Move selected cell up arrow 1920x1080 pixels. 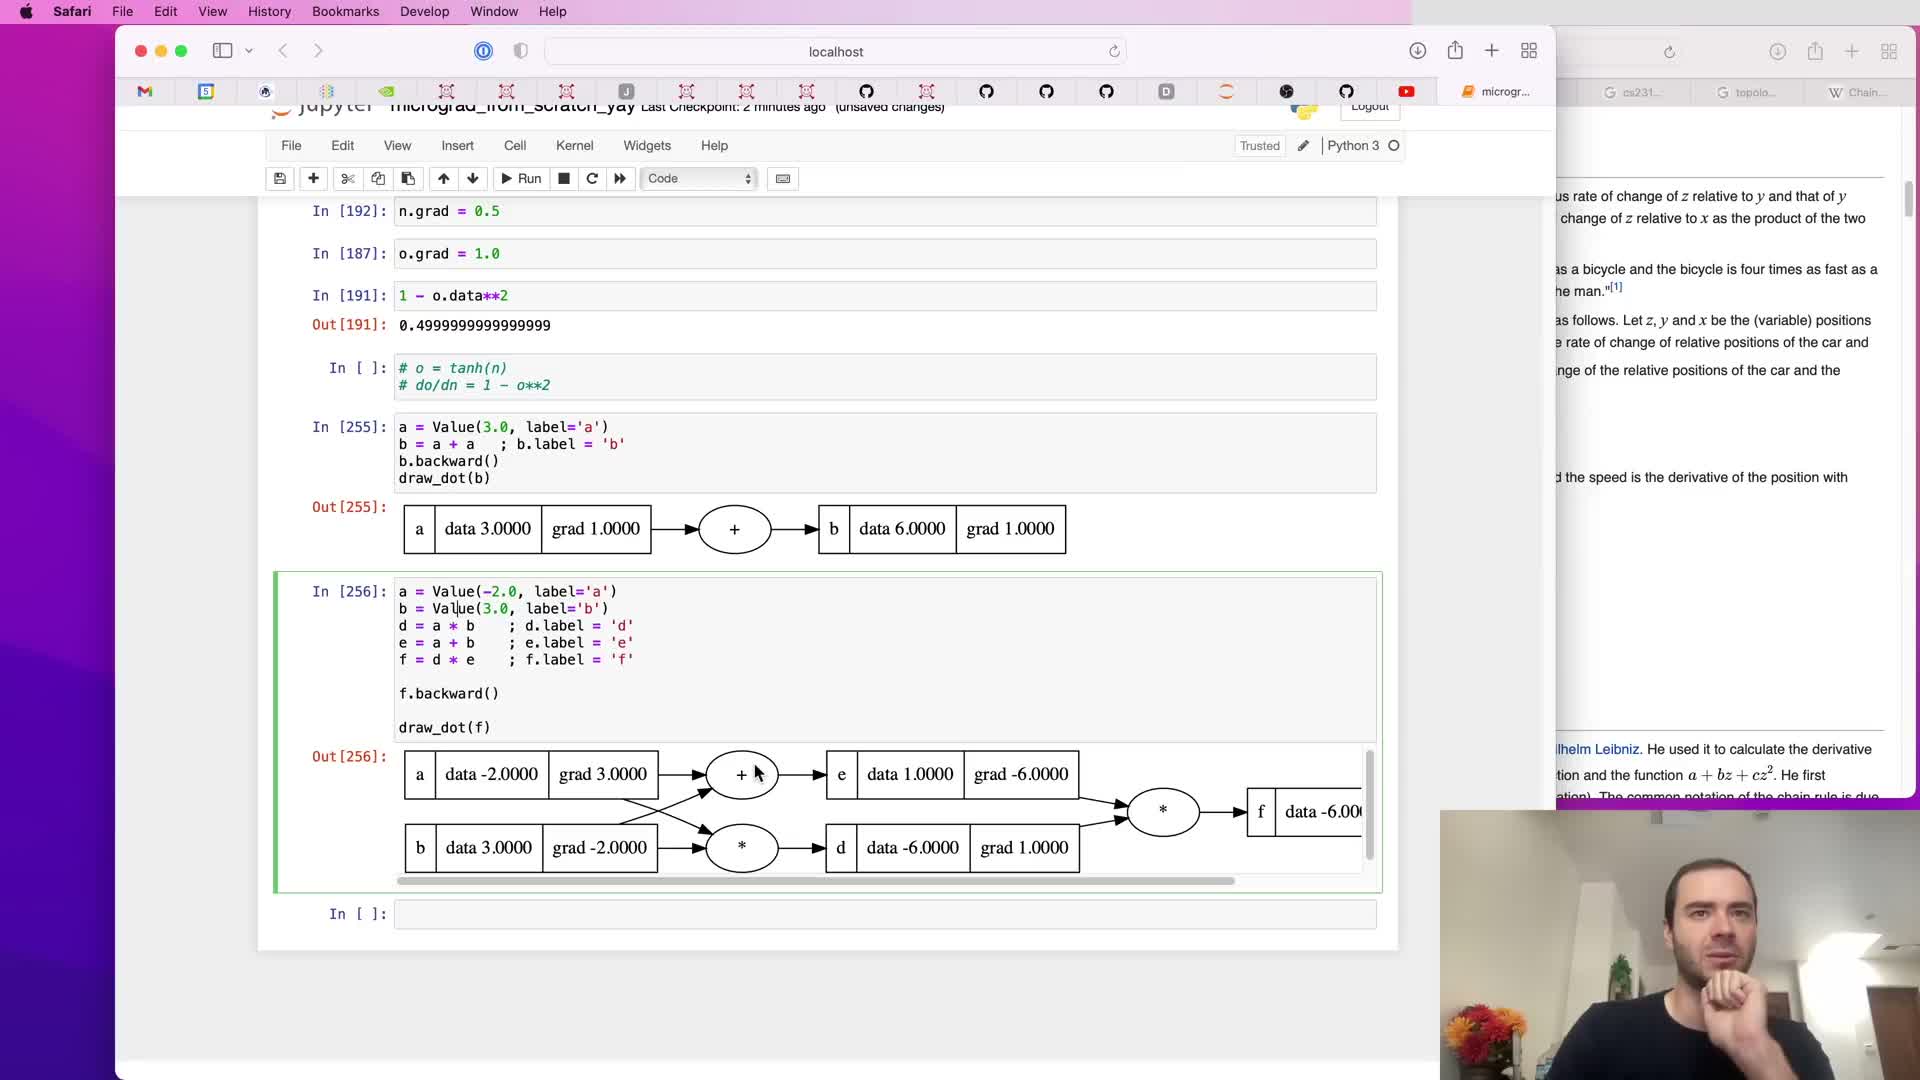click(443, 178)
